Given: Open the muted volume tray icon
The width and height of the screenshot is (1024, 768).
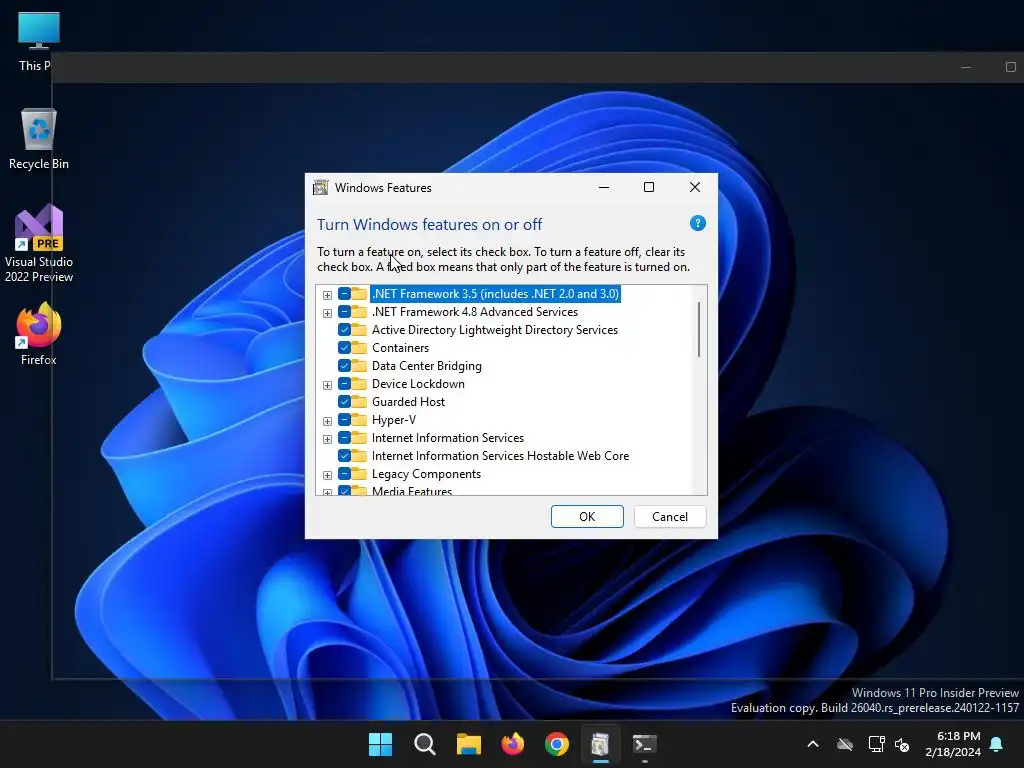Looking at the screenshot, I should (903, 744).
